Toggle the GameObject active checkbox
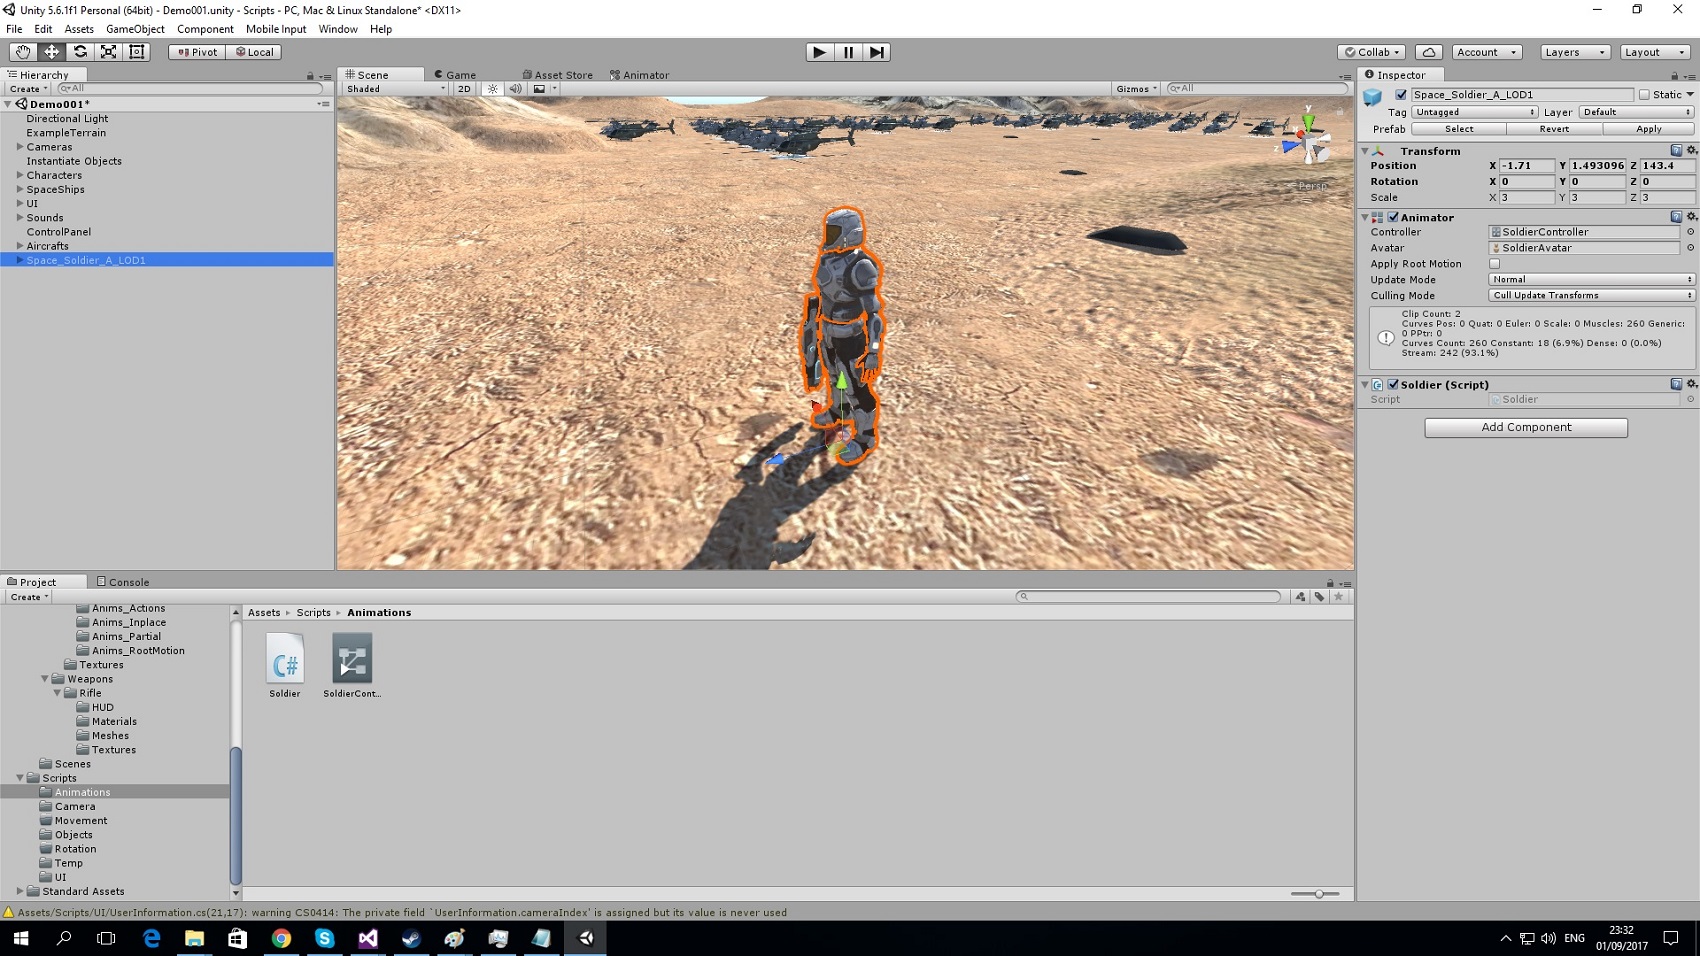The height and width of the screenshot is (956, 1700). coord(1401,95)
